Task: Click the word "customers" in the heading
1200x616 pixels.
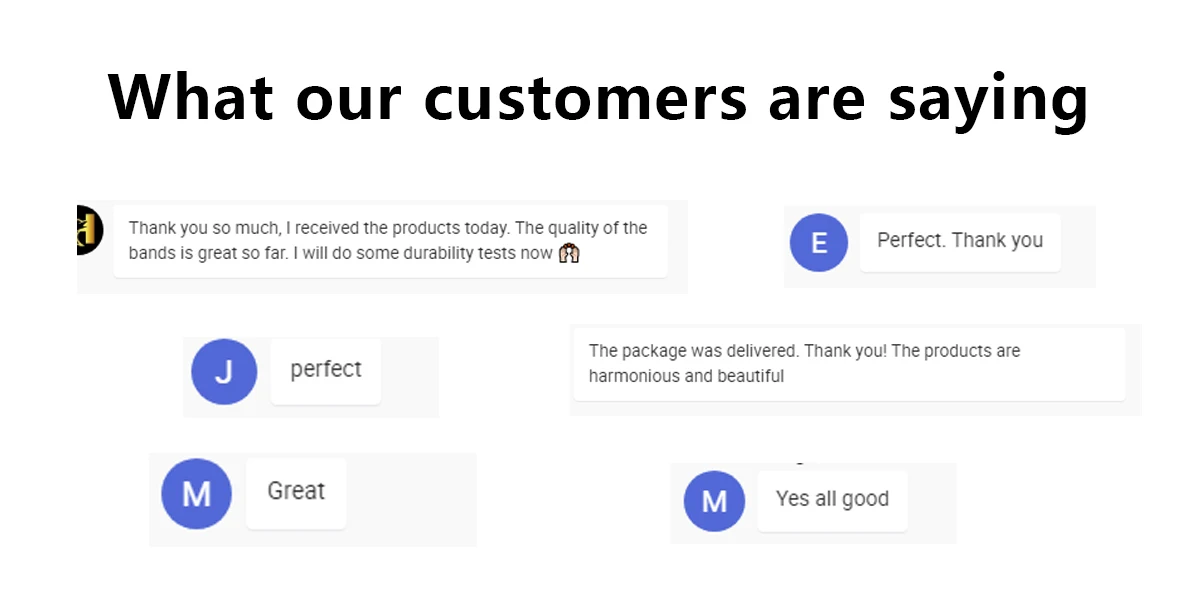Action: pyautogui.click(x=585, y=98)
